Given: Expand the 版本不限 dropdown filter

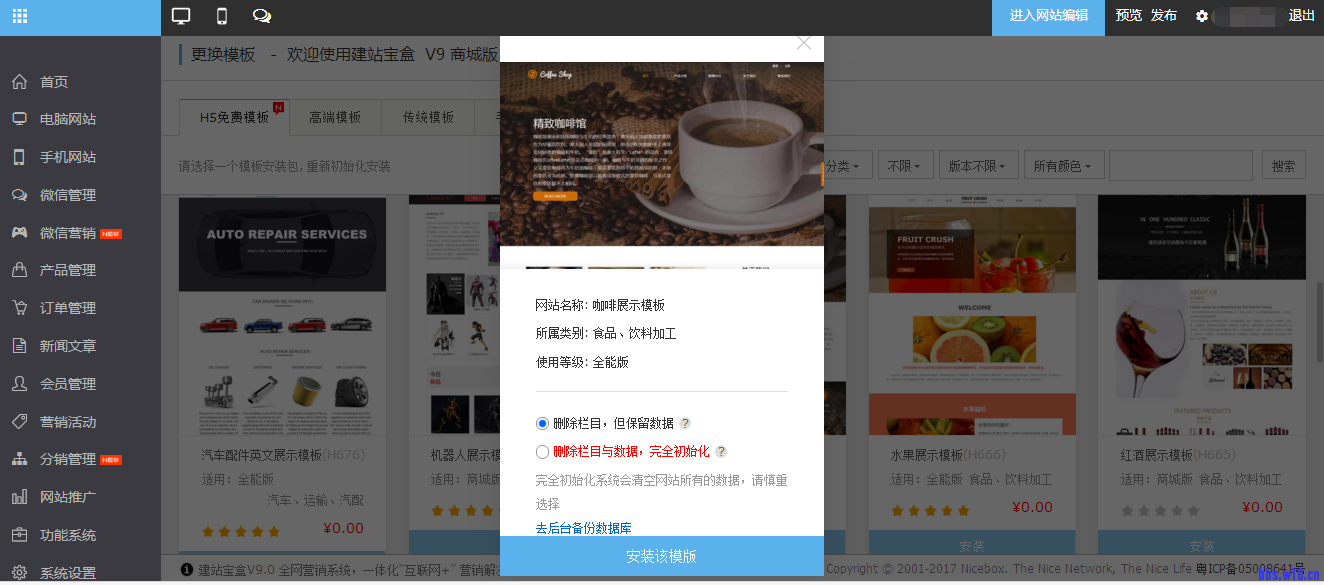Looking at the screenshot, I should coord(982,166).
